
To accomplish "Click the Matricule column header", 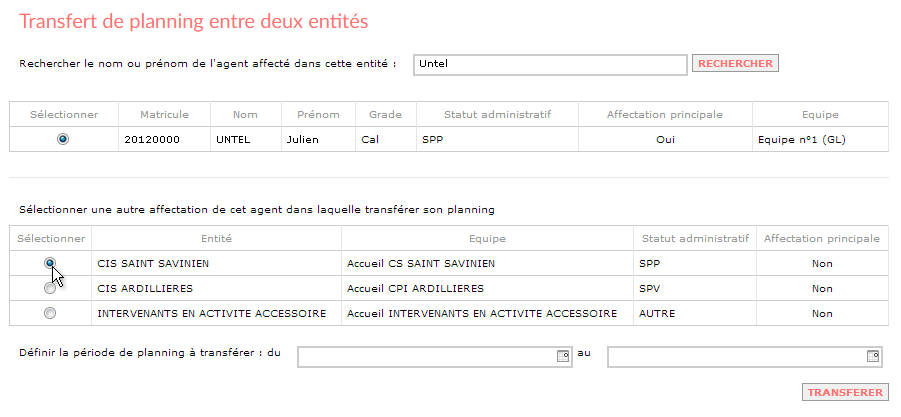I will 164,114.
